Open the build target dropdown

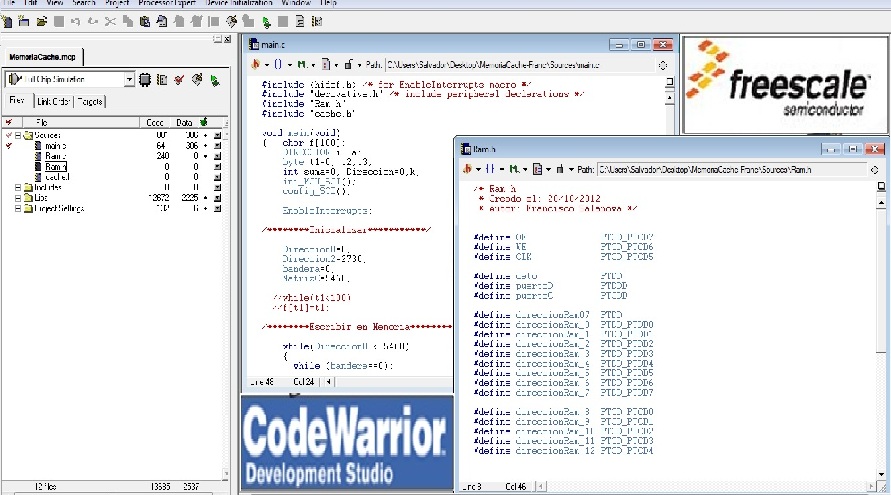tap(129, 79)
